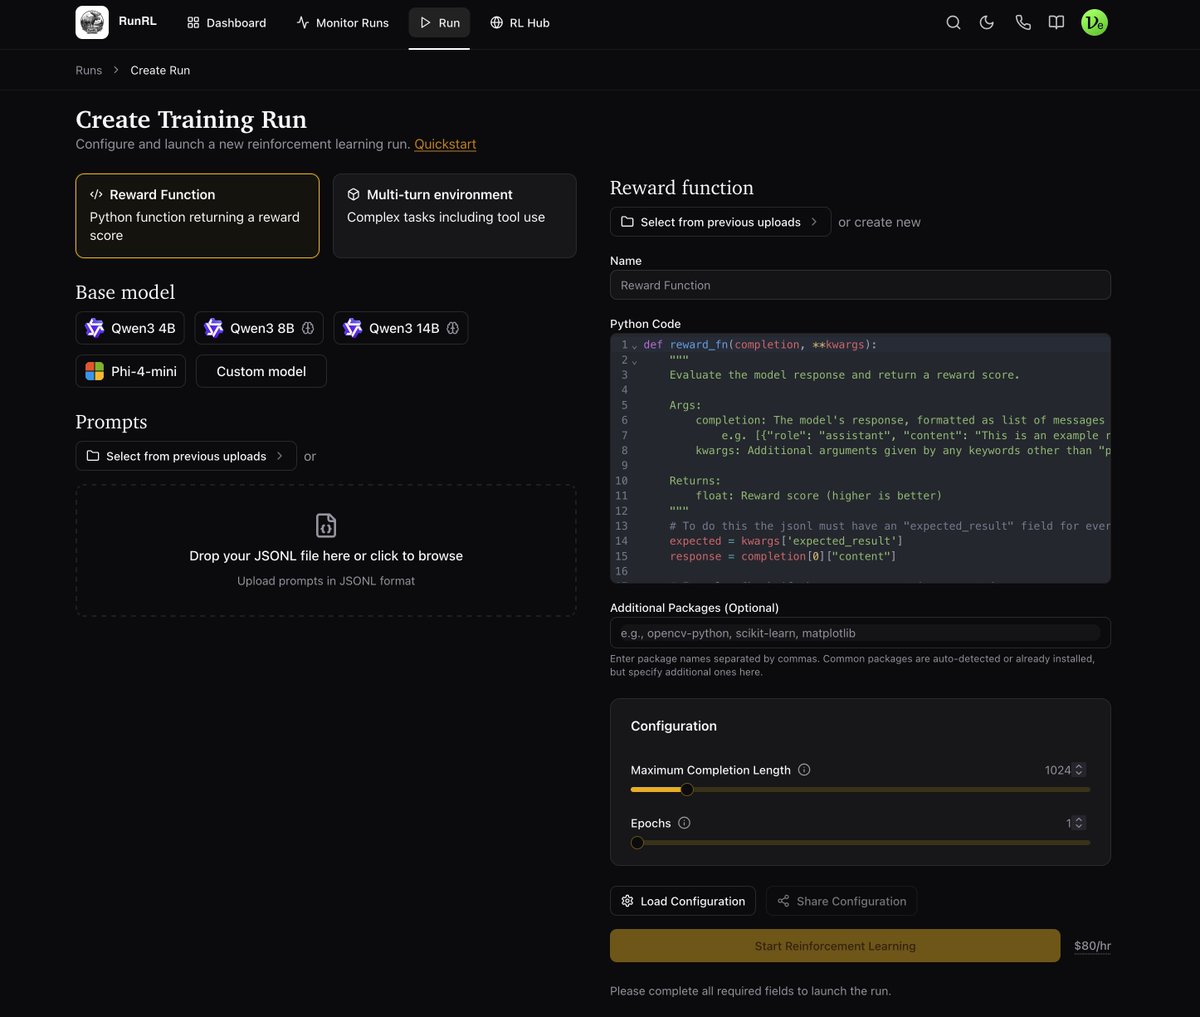Adjust the 1024 completion length stepper
The width and height of the screenshot is (1200, 1017).
(1079, 770)
